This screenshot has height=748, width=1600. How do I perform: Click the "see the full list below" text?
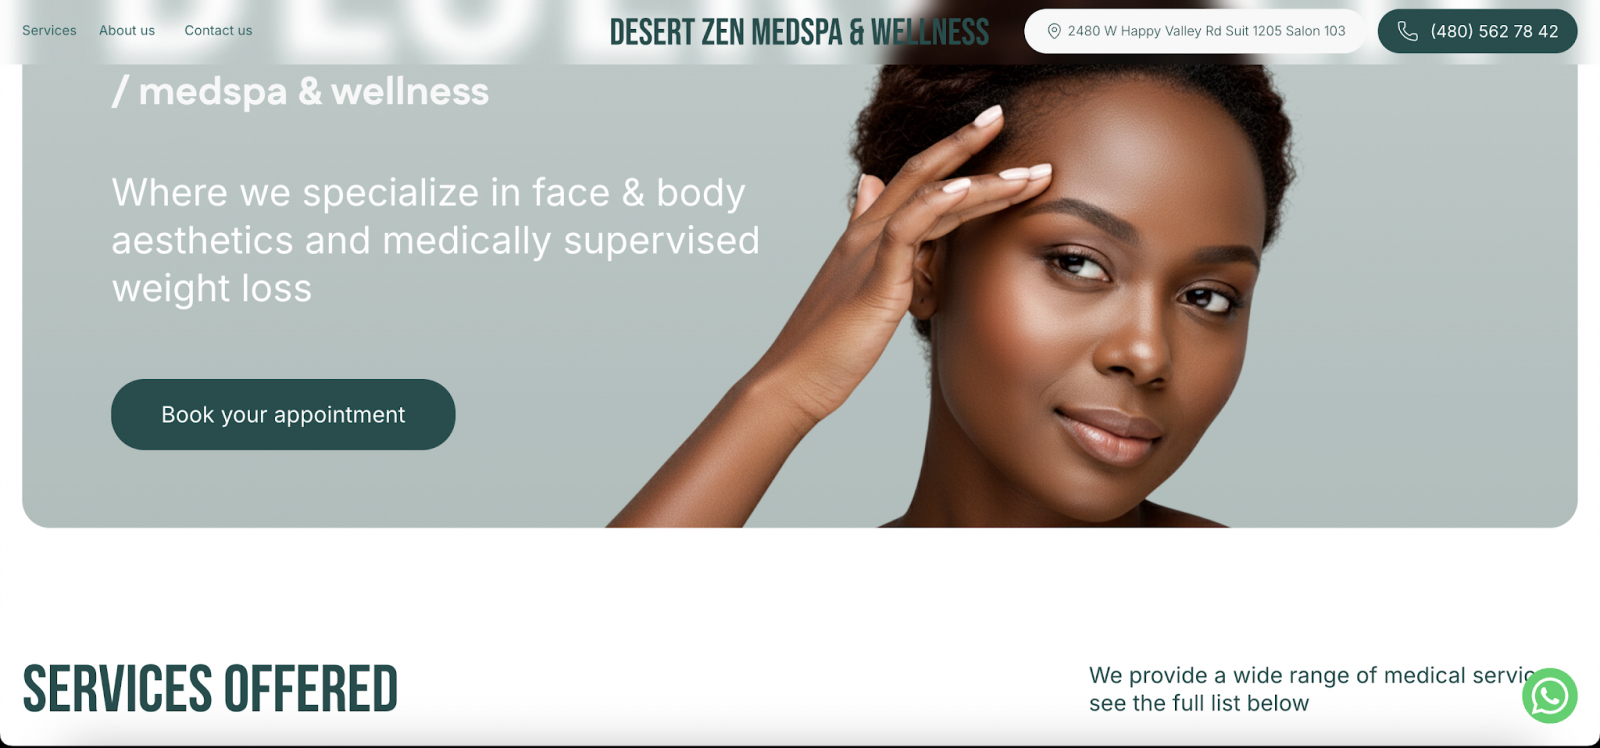coord(1199,703)
